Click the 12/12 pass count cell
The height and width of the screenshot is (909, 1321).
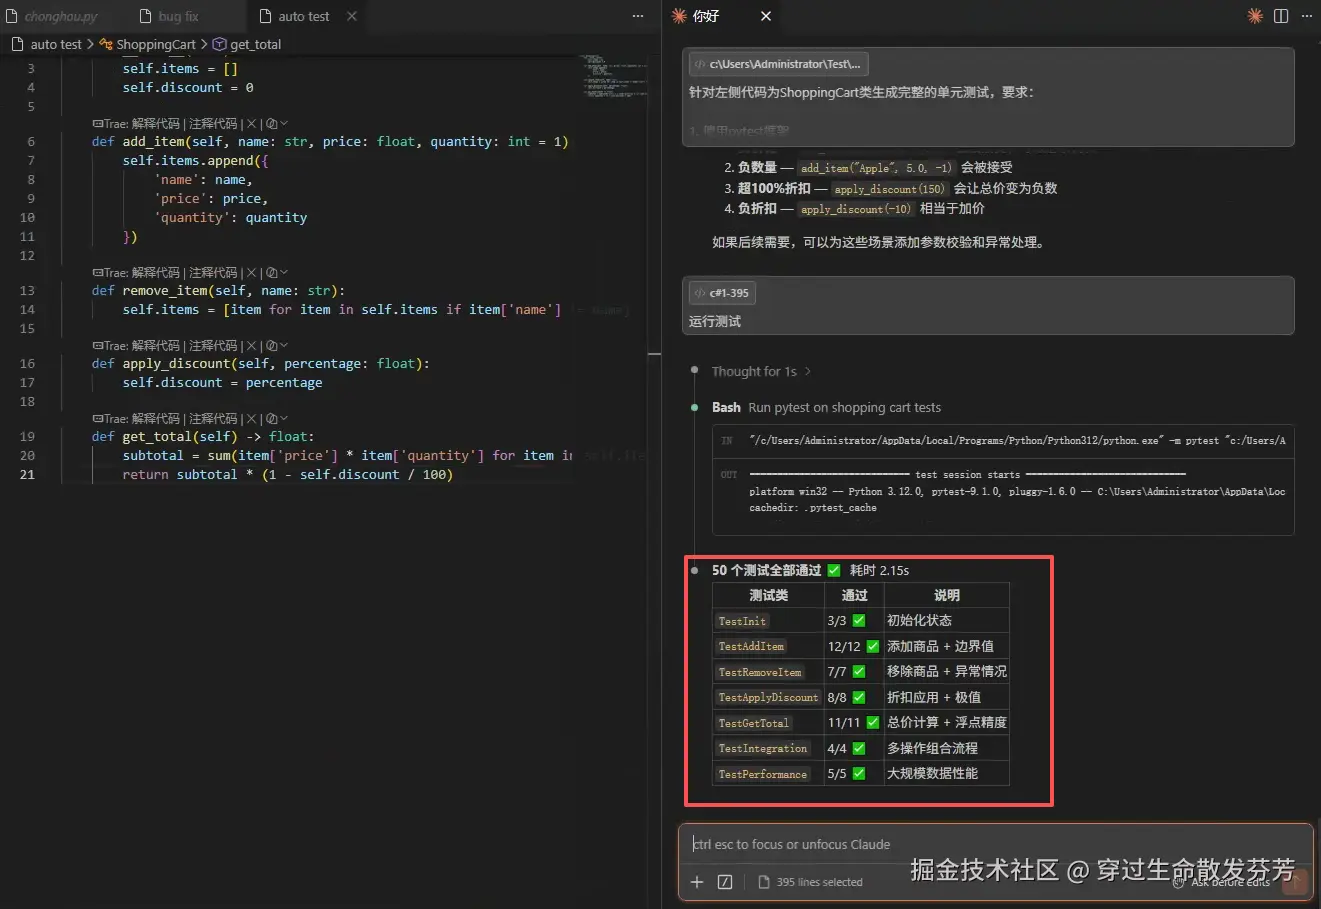click(854, 646)
